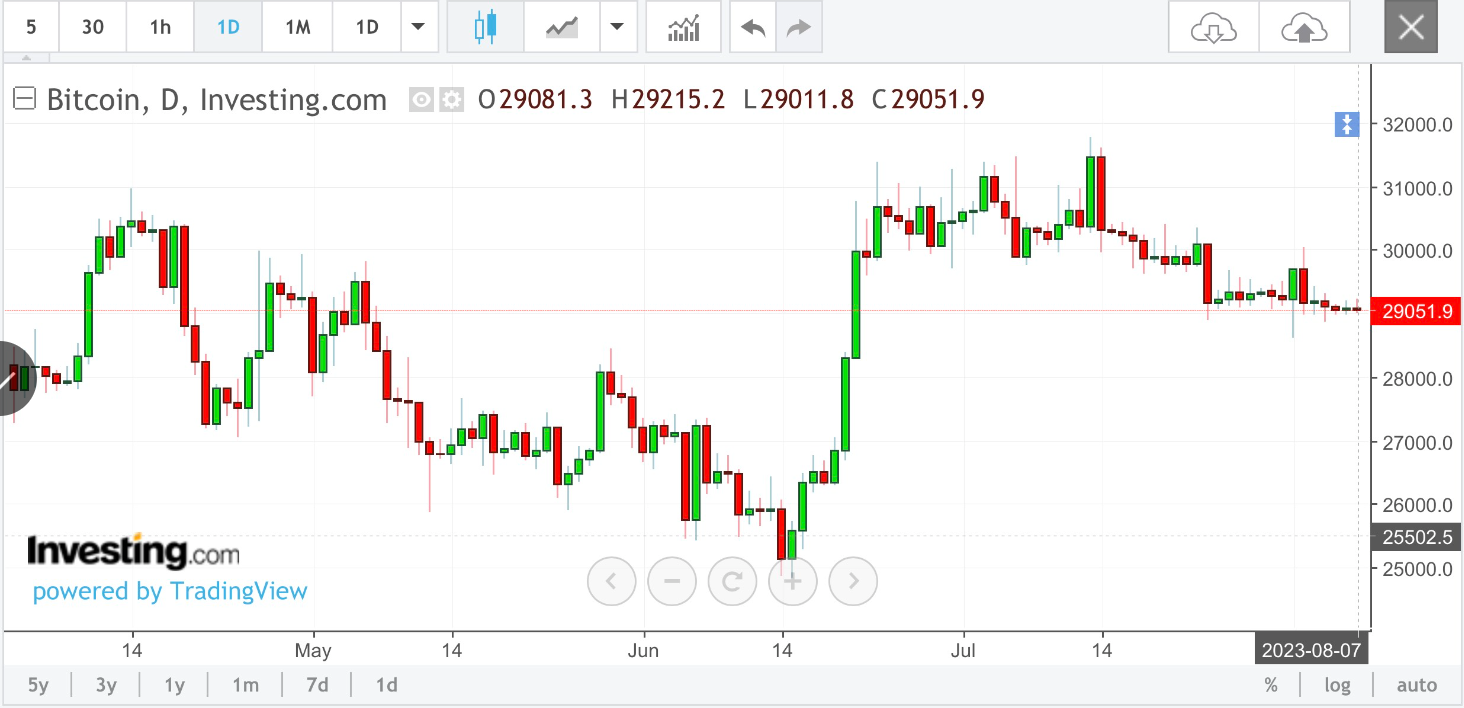Expand the time interval dropdown arrow
Image resolution: width=1464 pixels, height=708 pixels.
tap(418, 27)
